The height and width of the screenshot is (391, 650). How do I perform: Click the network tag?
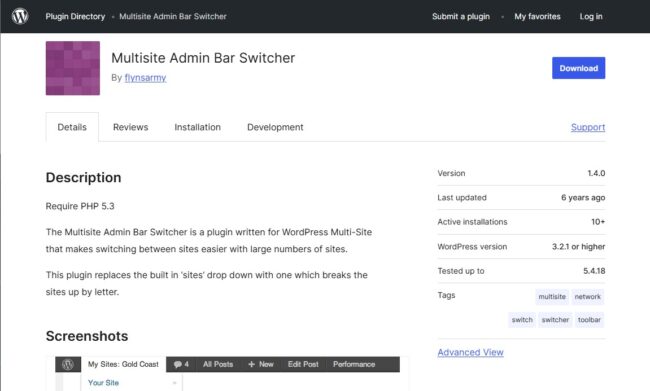click(587, 296)
